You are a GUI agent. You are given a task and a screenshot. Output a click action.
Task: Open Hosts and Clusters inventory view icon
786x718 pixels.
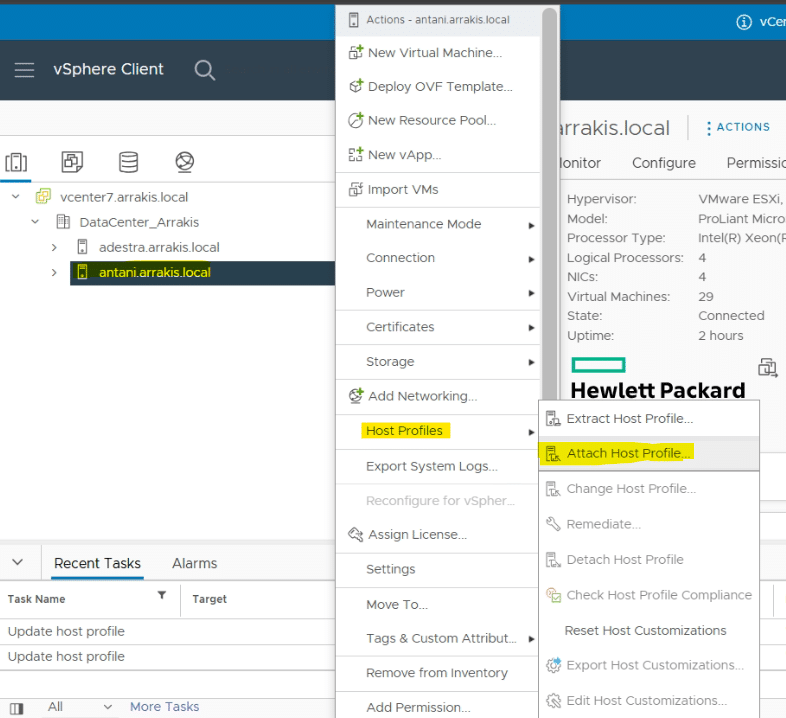click(x=16, y=162)
